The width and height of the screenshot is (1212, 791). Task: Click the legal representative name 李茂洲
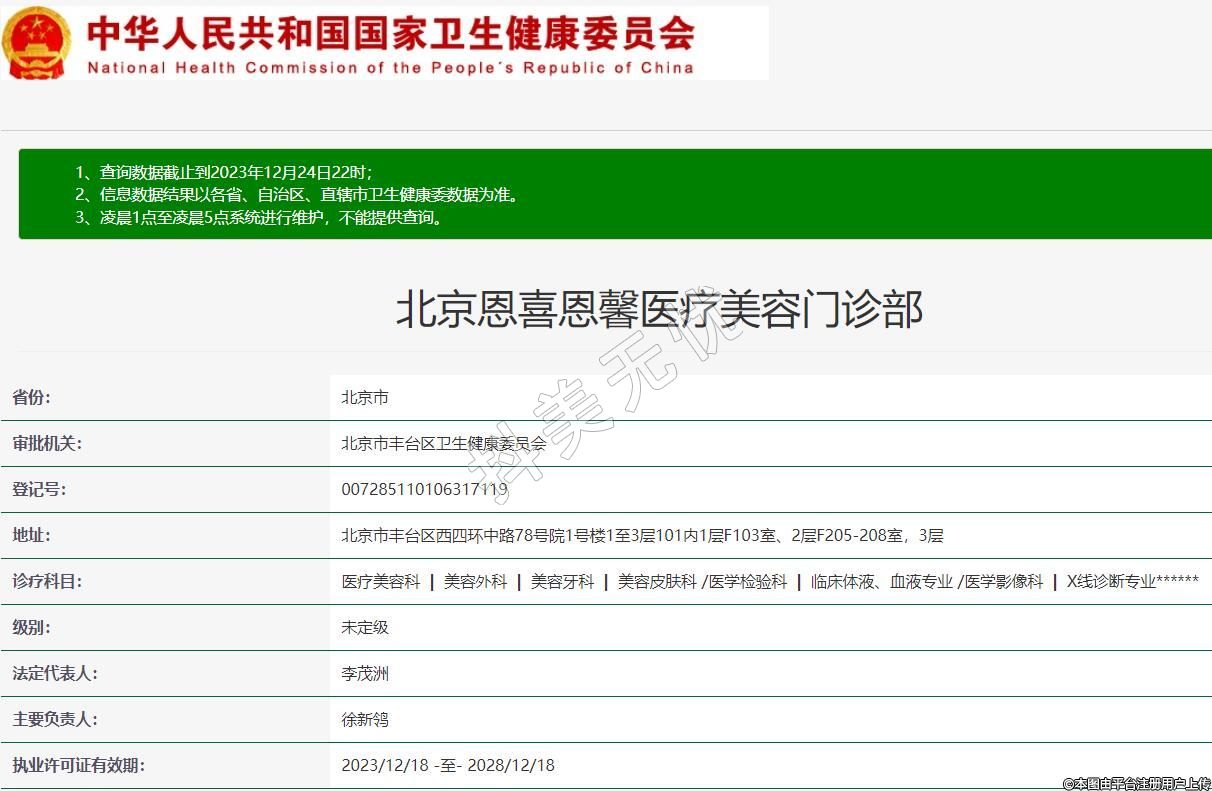coord(365,673)
